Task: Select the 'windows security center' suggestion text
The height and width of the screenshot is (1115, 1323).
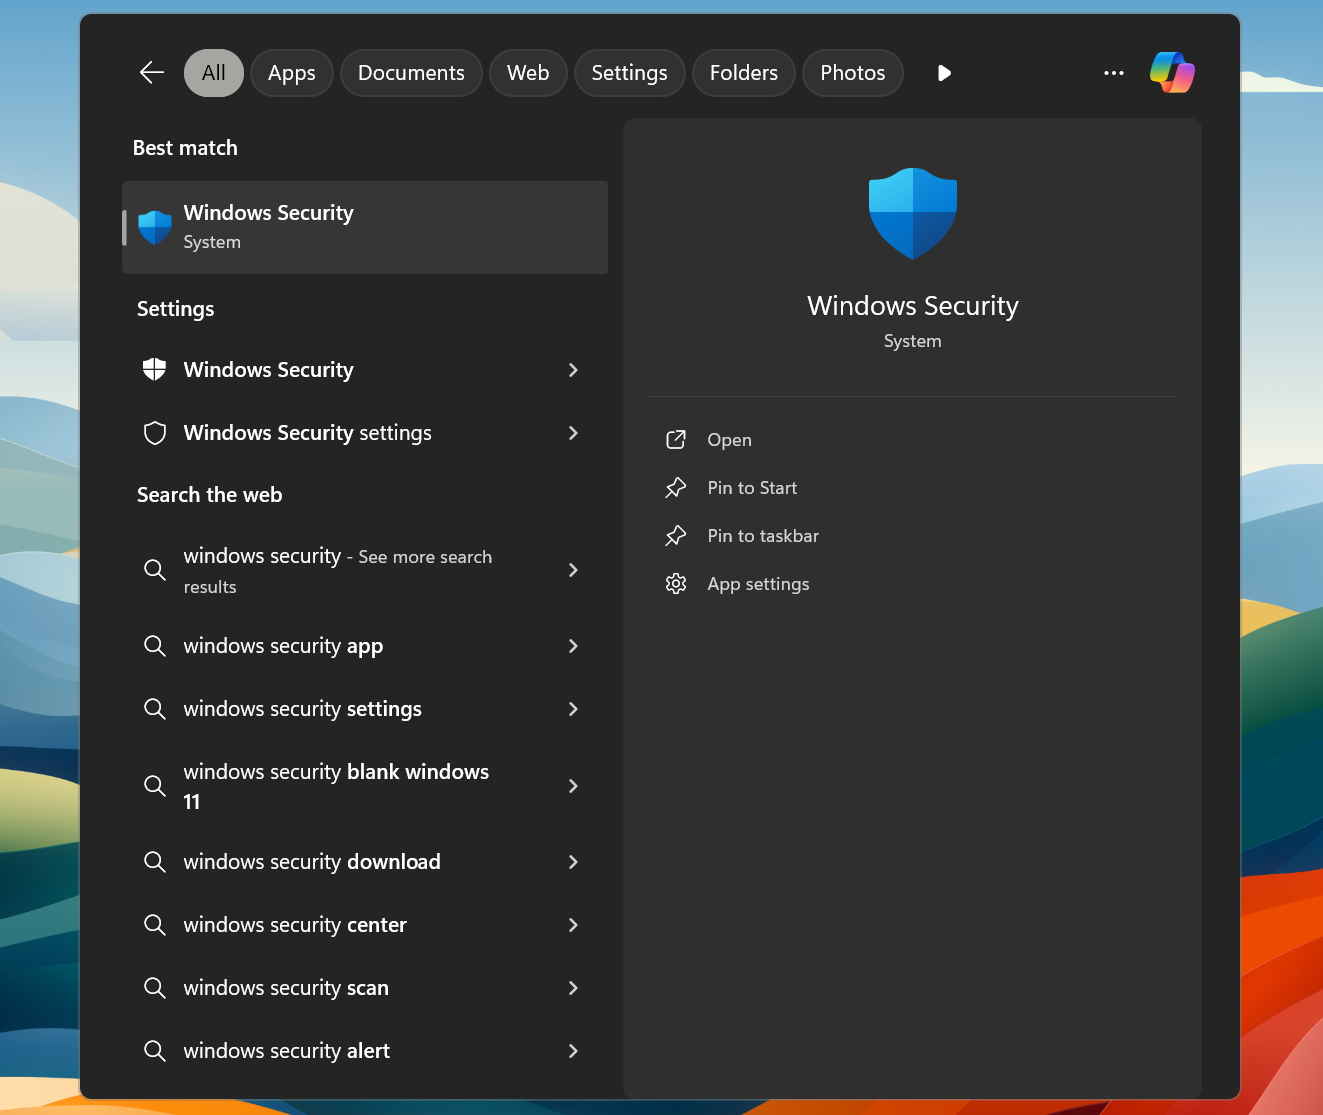Action: pyautogui.click(x=295, y=925)
